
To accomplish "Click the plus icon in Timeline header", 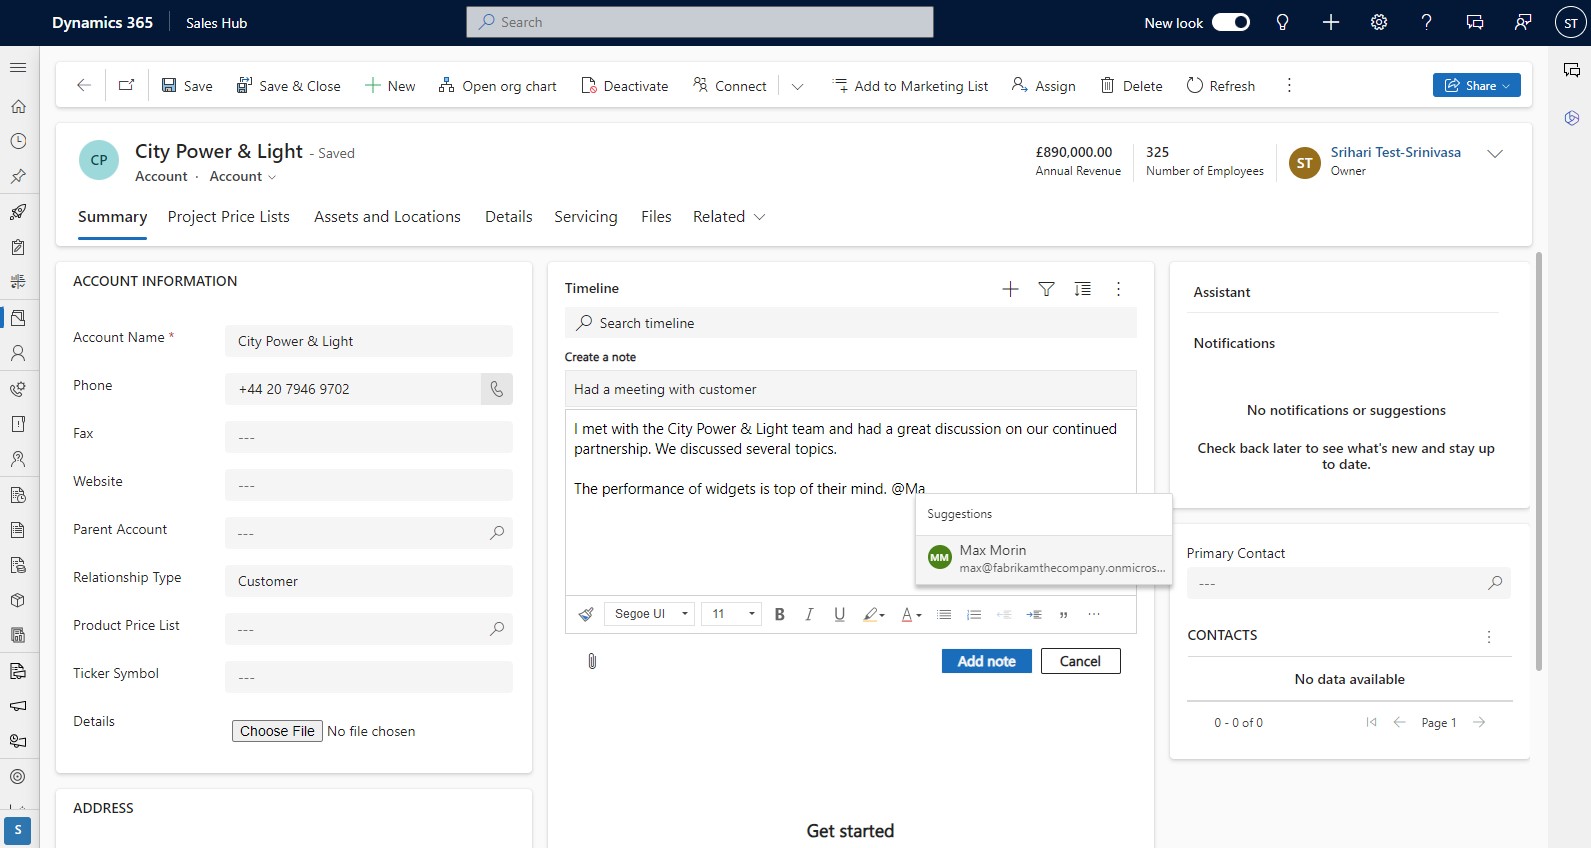I will pos(1010,289).
